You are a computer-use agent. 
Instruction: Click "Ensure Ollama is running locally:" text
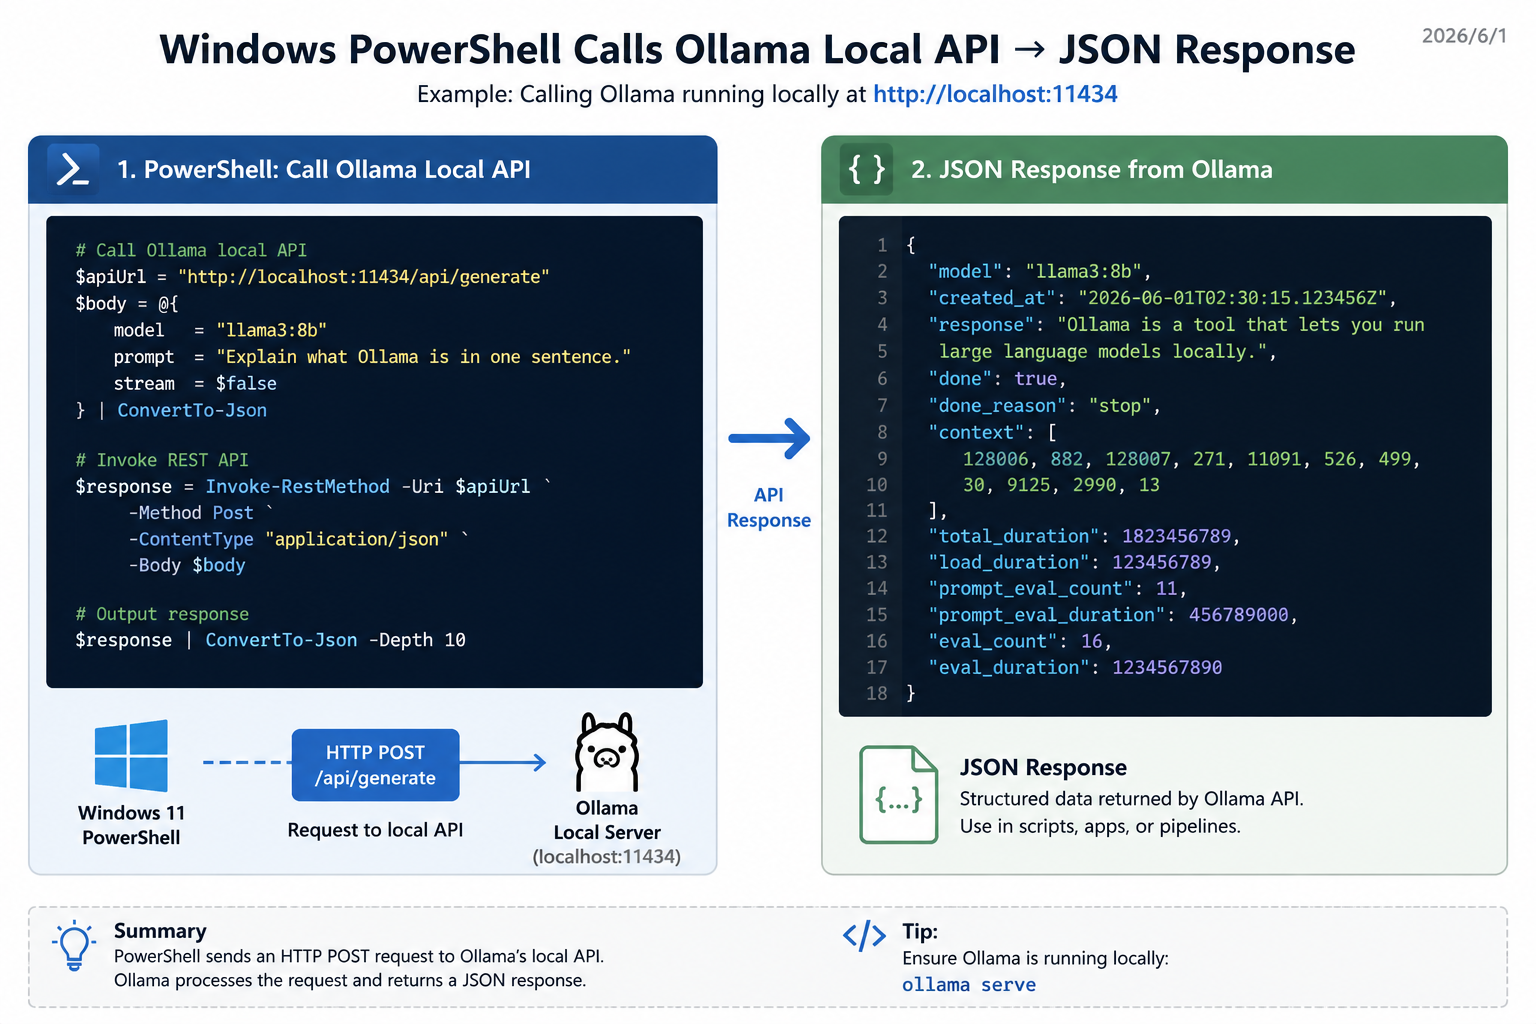point(1035,959)
